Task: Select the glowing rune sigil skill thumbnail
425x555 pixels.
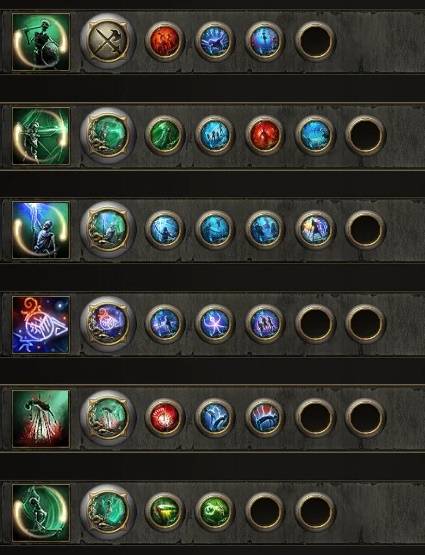Action: 41,325
